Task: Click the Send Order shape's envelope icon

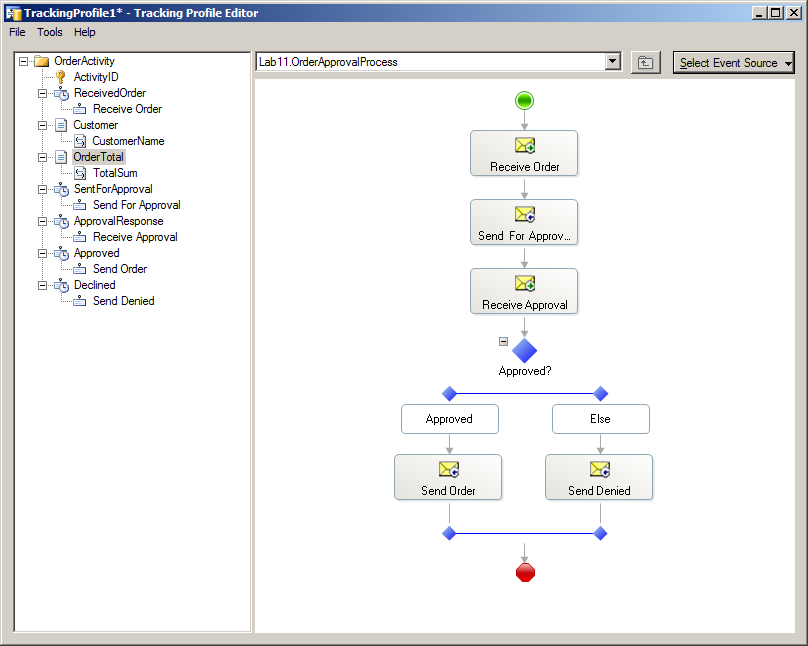Action: point(448,470)
